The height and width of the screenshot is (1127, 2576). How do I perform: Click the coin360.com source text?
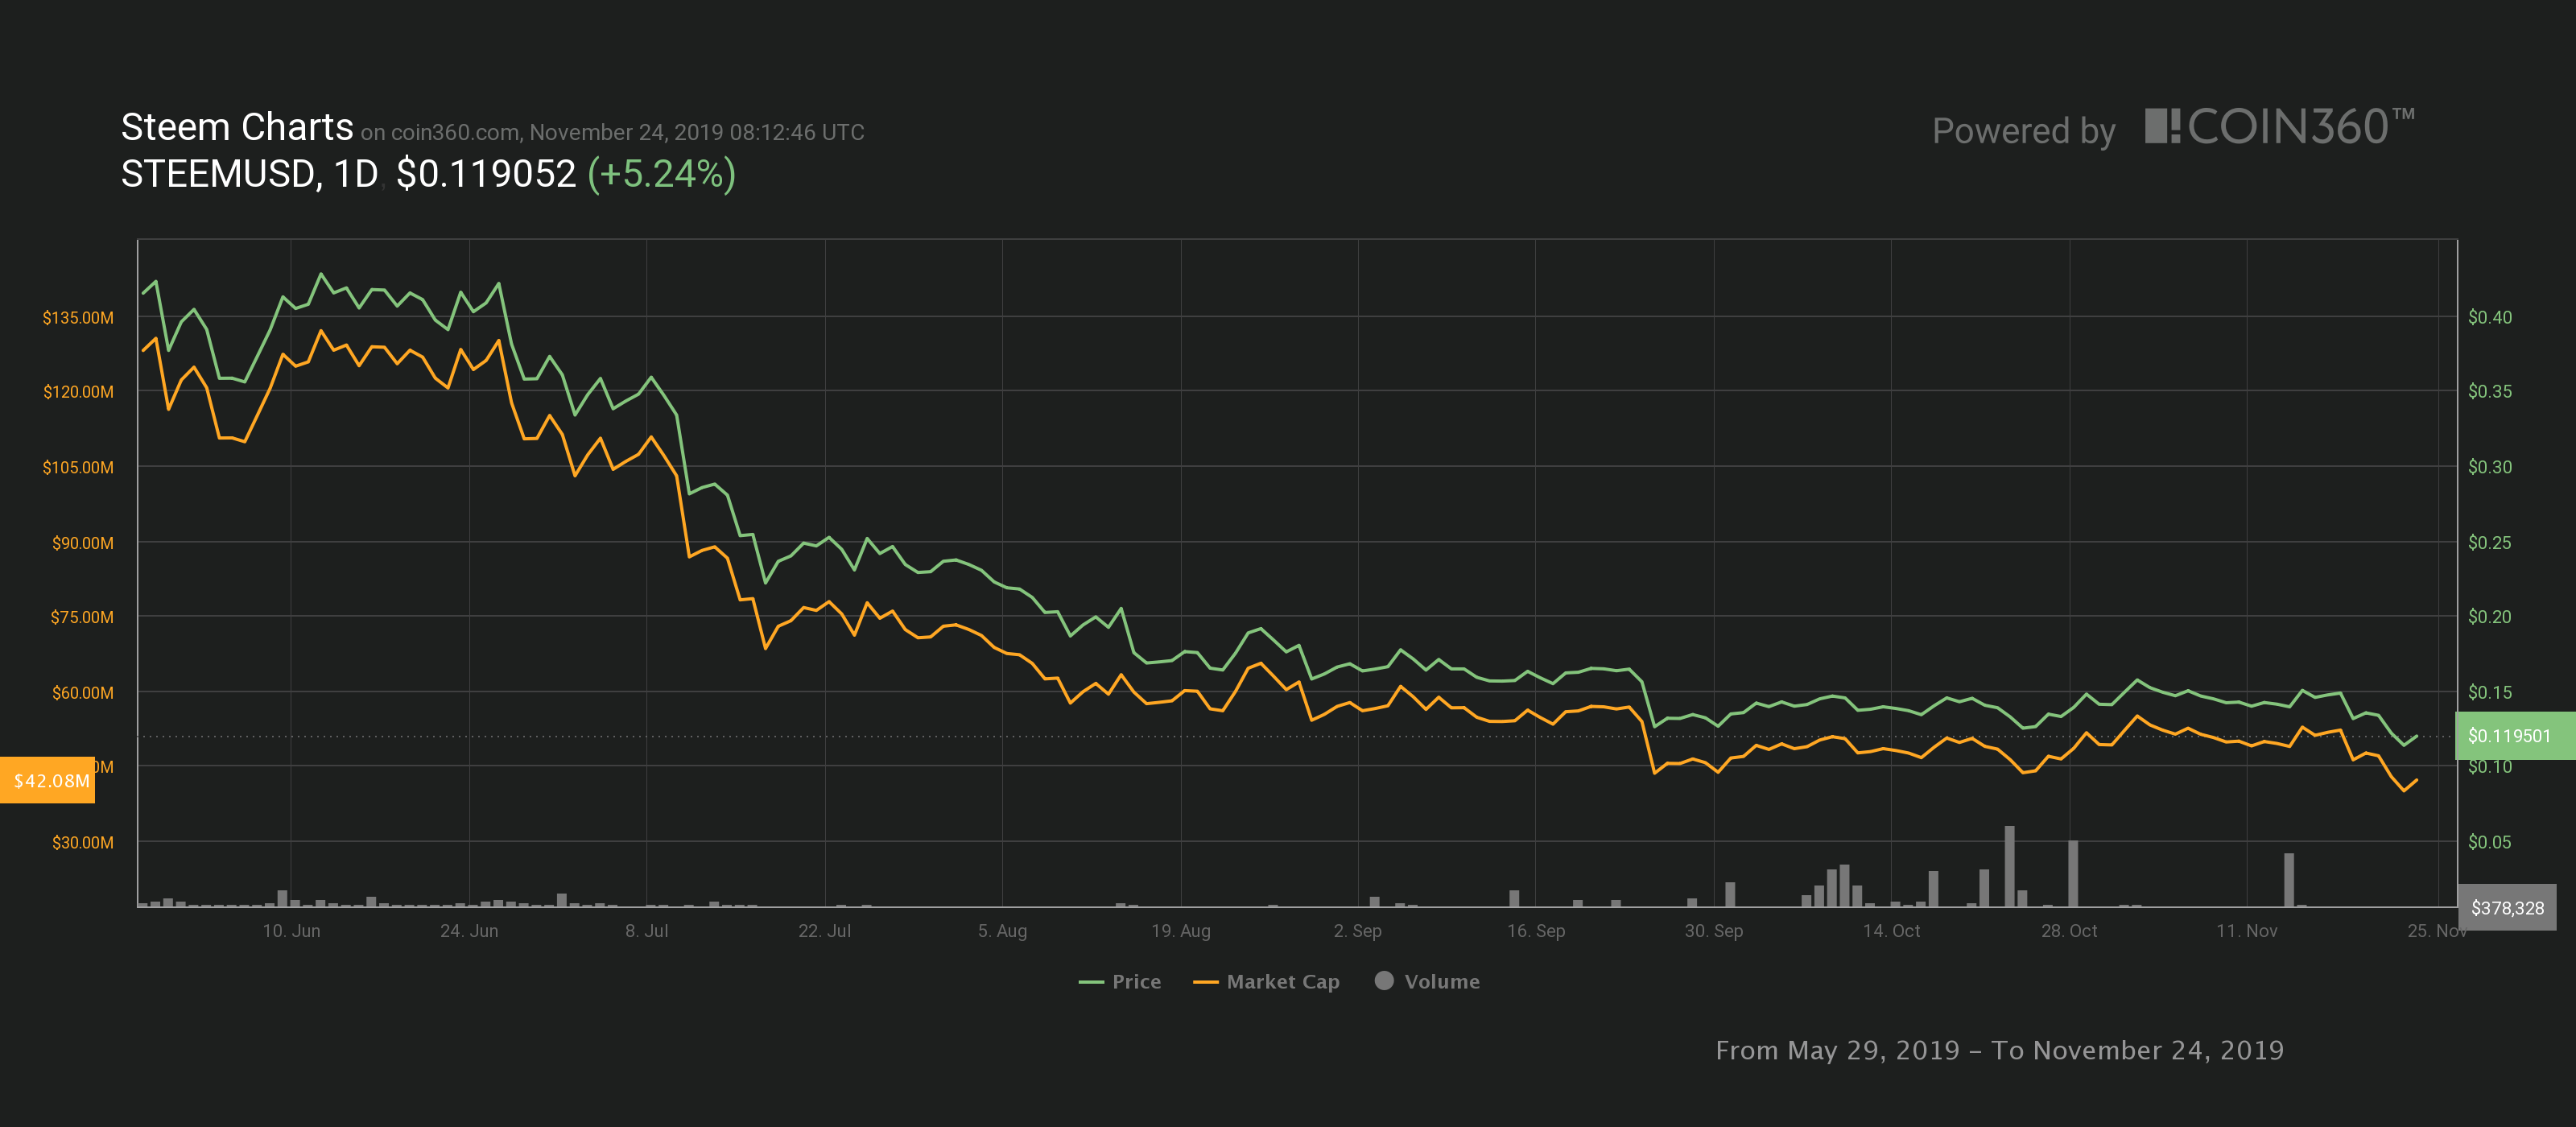(x=454, y=133)
